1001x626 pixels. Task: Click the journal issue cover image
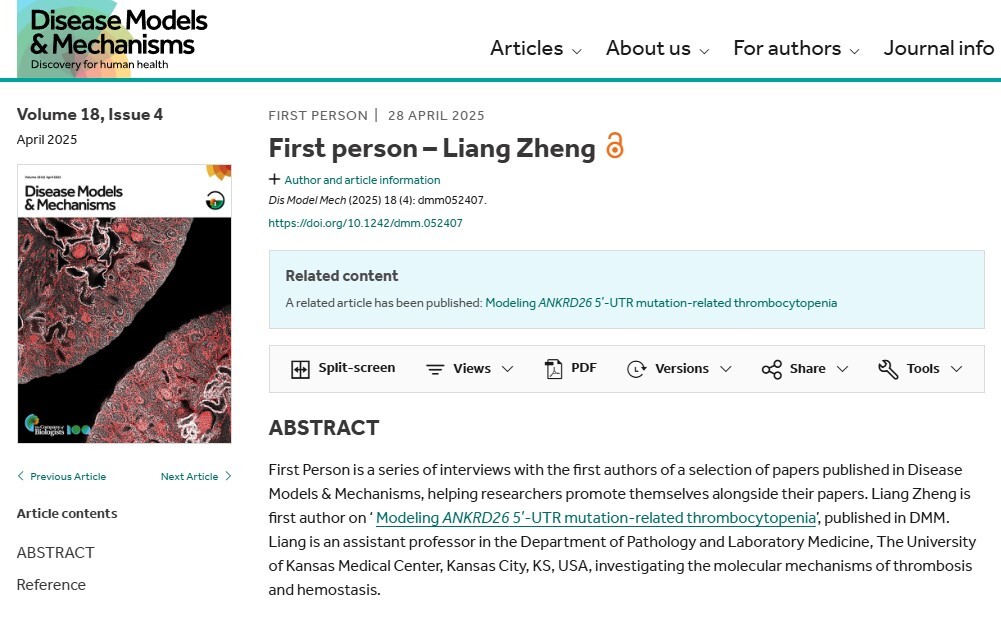124,303
